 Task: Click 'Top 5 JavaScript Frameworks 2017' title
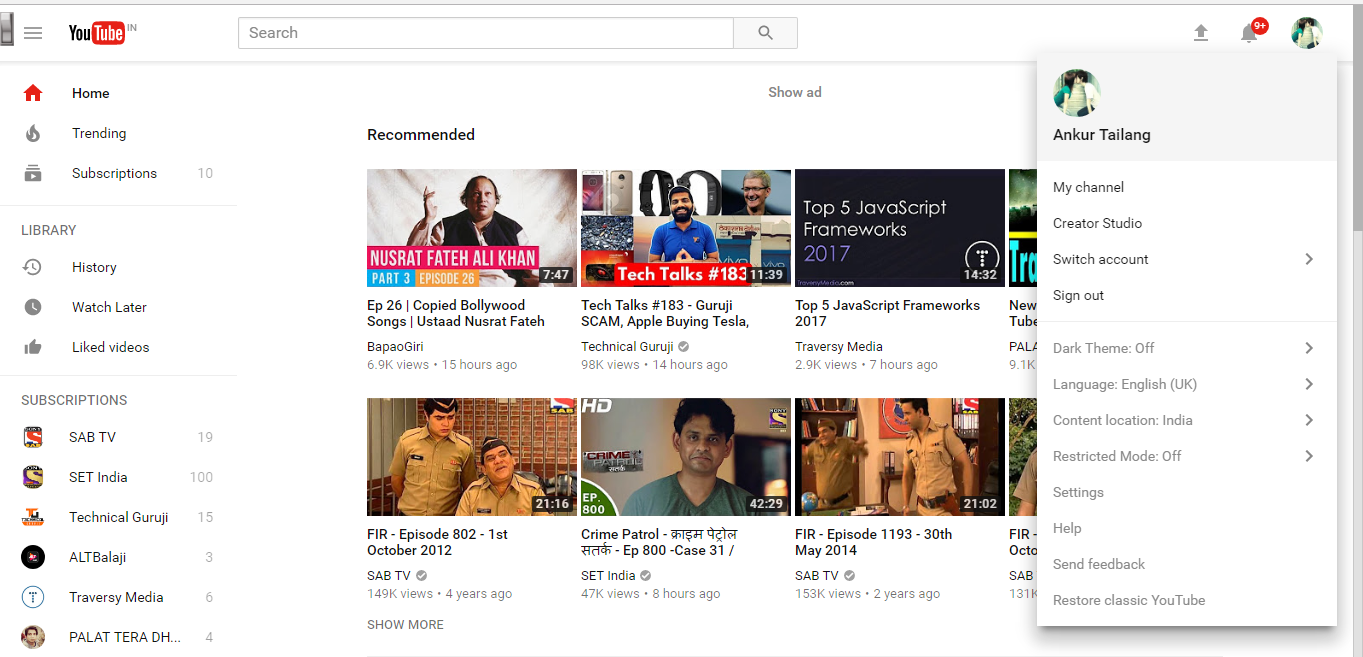point(888,313)
